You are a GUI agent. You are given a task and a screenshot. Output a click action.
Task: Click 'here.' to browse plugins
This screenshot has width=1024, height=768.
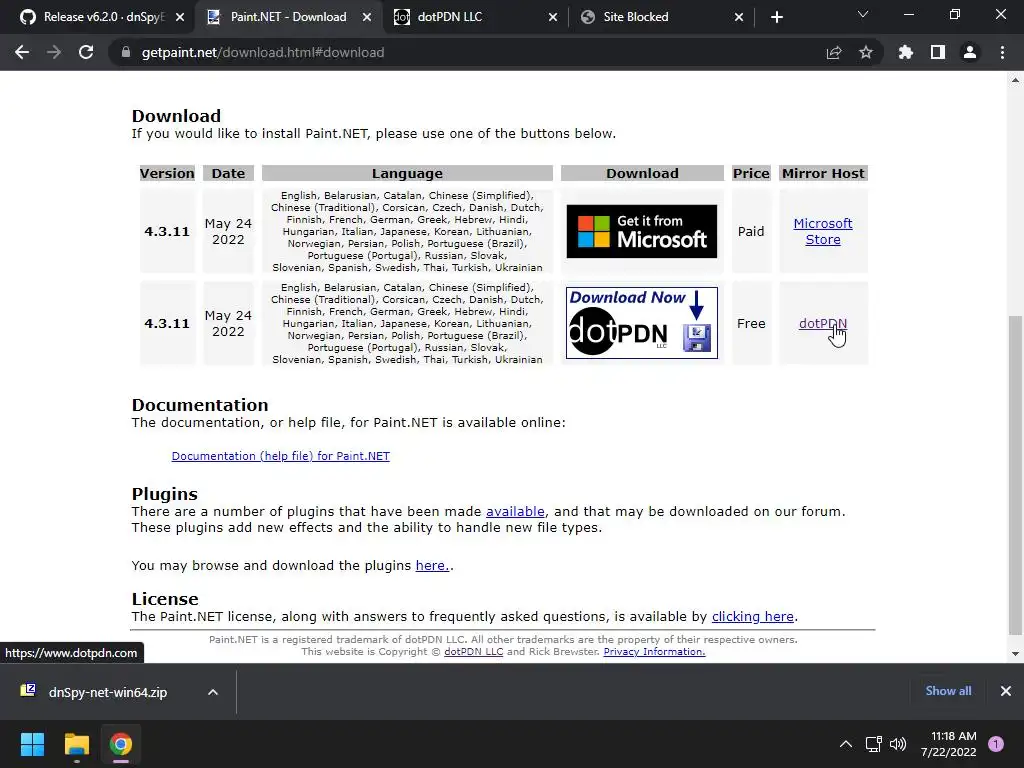point(432,566)
